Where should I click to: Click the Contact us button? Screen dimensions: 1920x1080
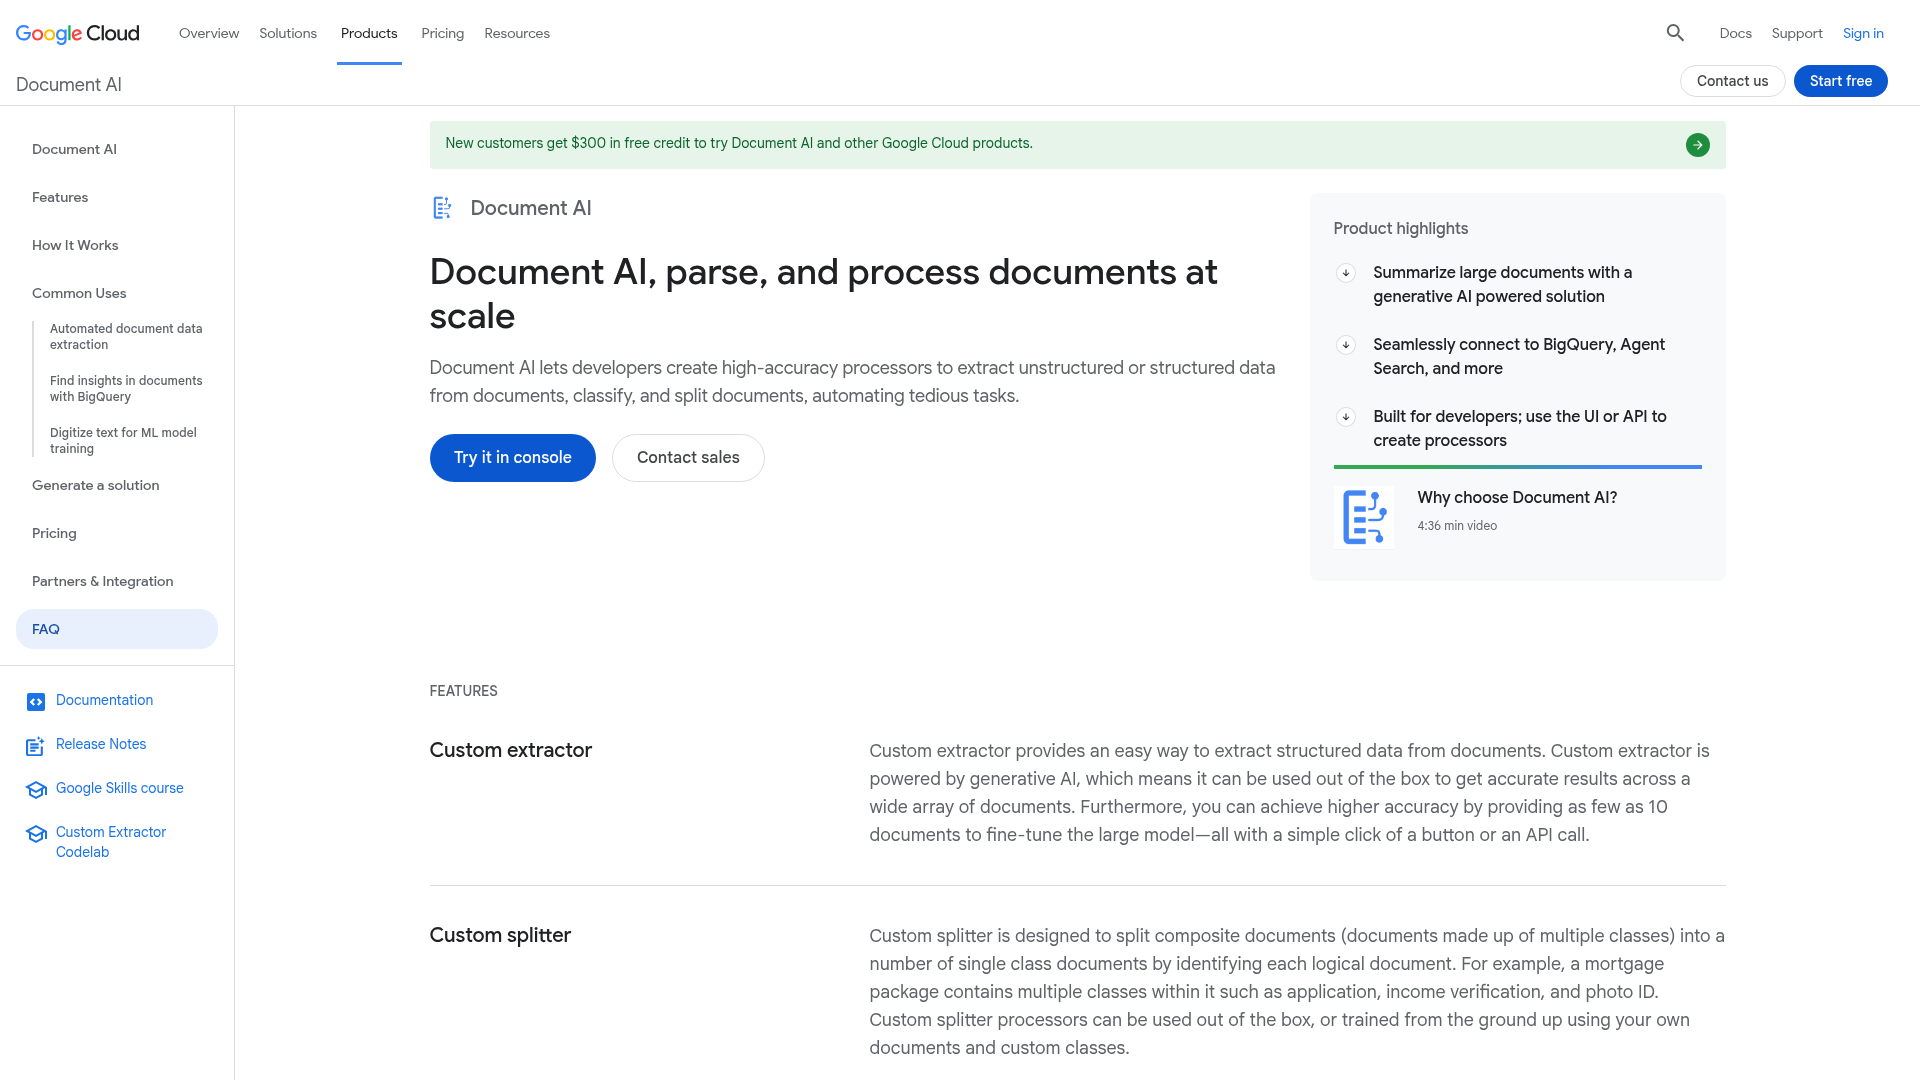[1732, 81]
